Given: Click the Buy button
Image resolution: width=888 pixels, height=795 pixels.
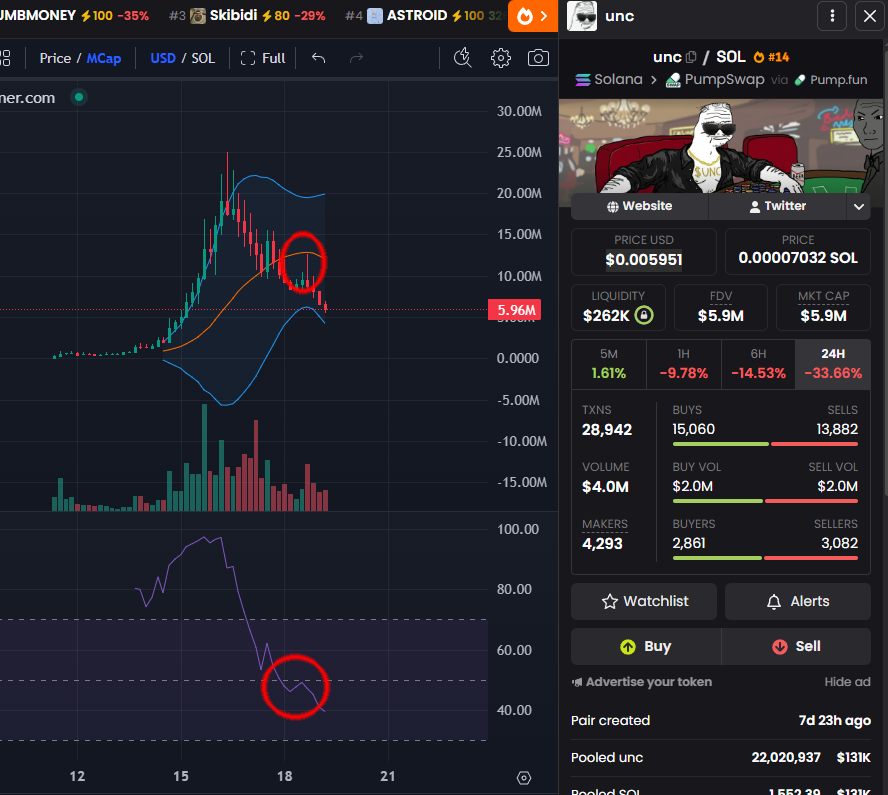Looking at the screenshot, I should pyautogui.click(x=646, y=647).
